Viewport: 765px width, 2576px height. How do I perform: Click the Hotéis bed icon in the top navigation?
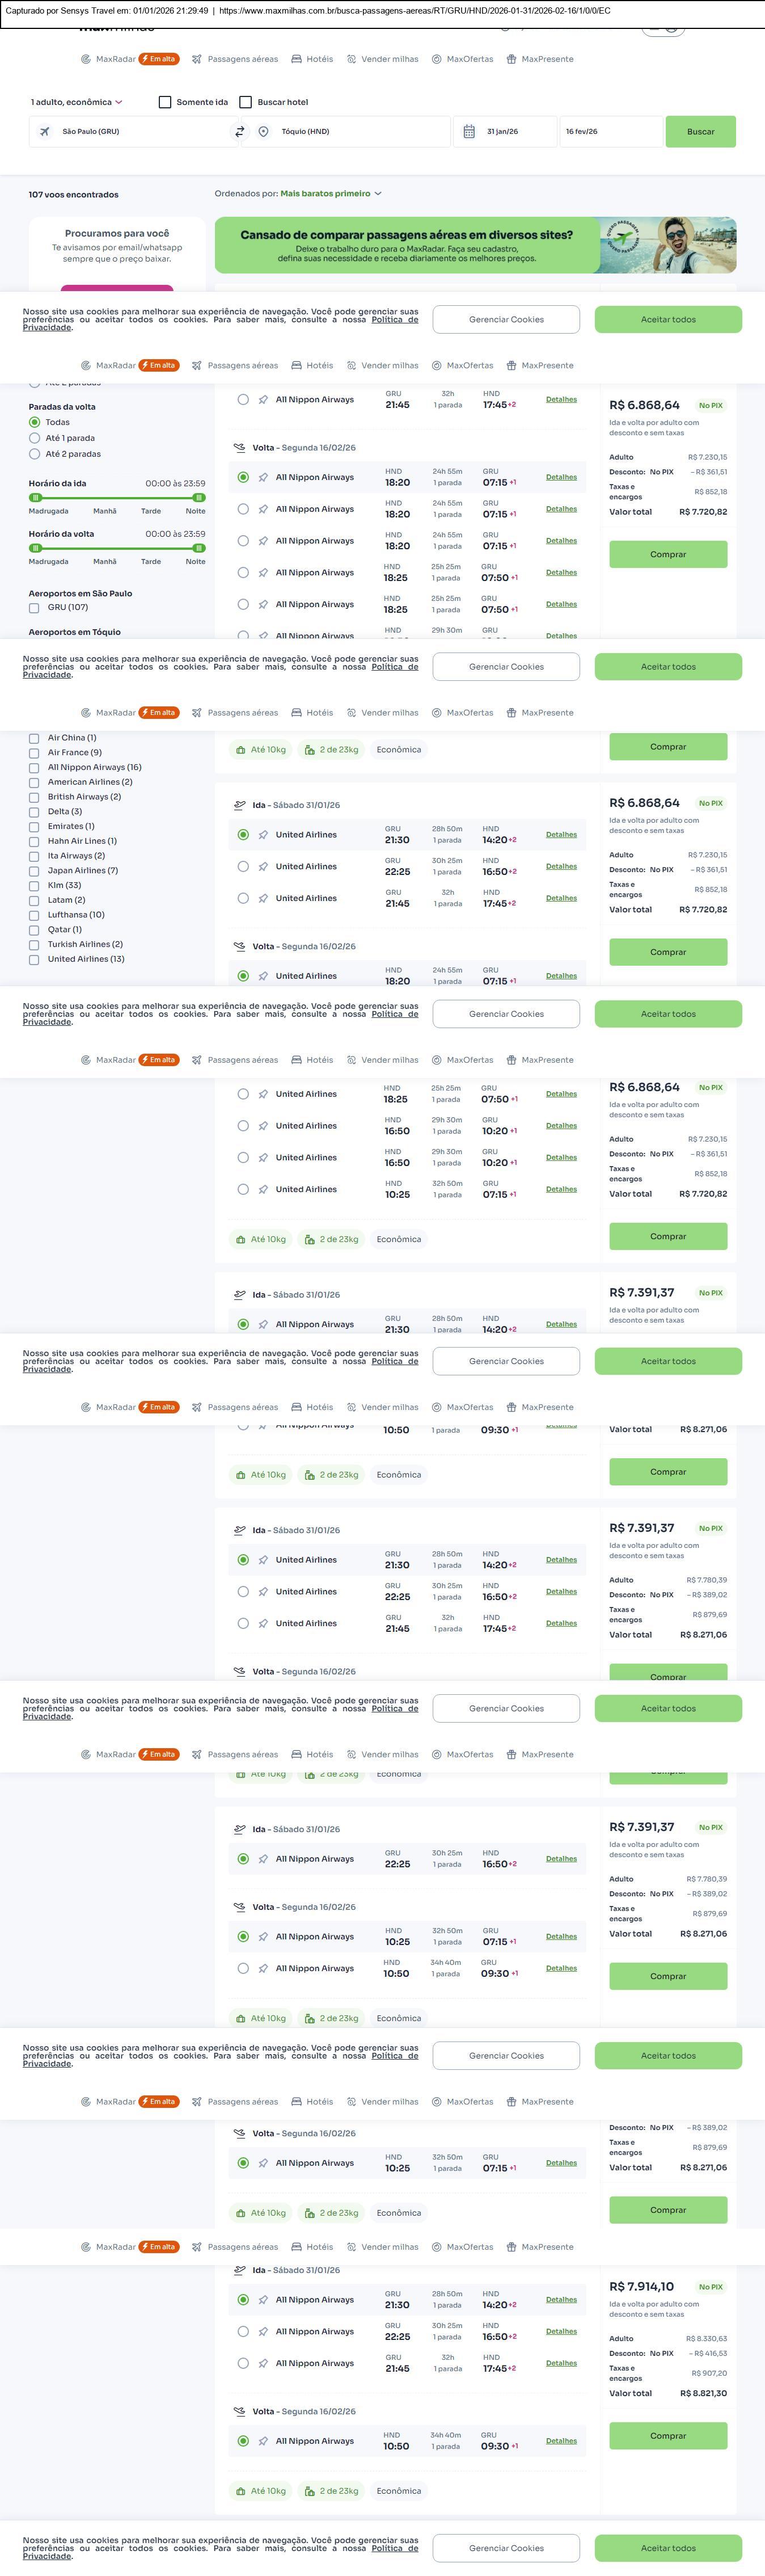[297, 59]
